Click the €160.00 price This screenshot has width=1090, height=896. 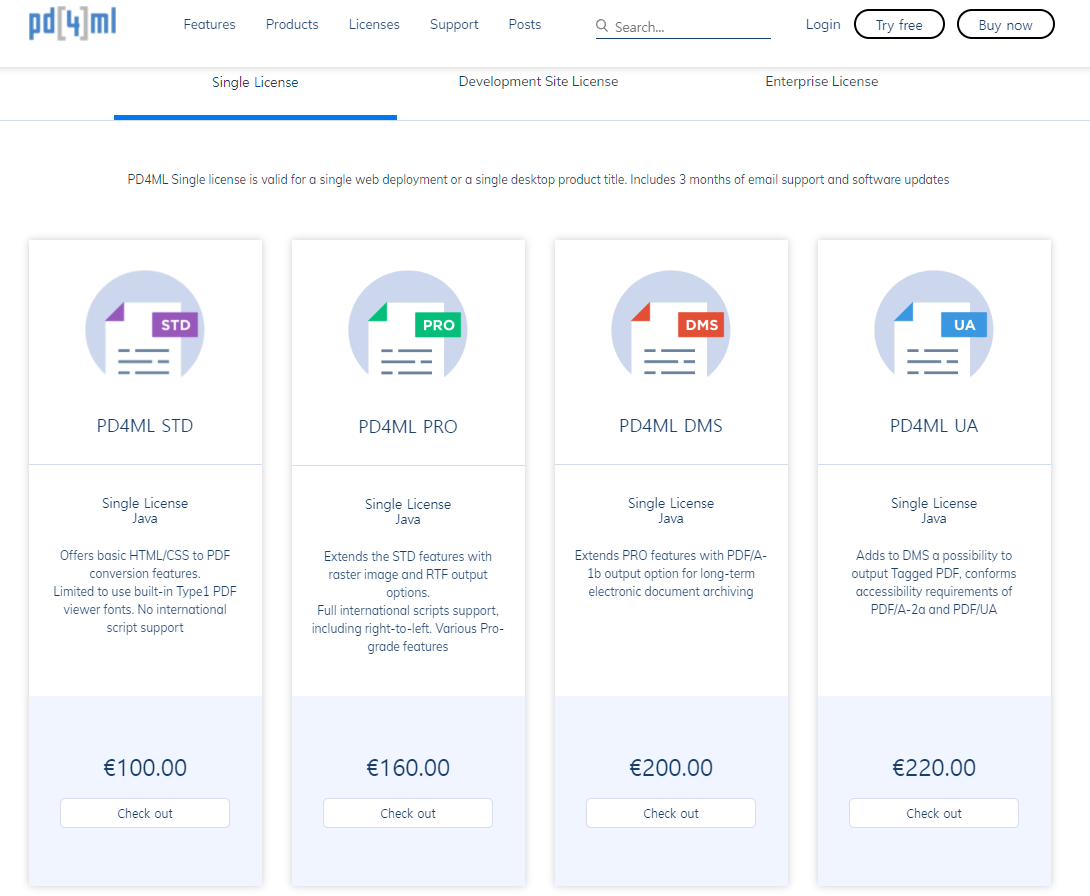pyautogui.click(x=407, y=767)
